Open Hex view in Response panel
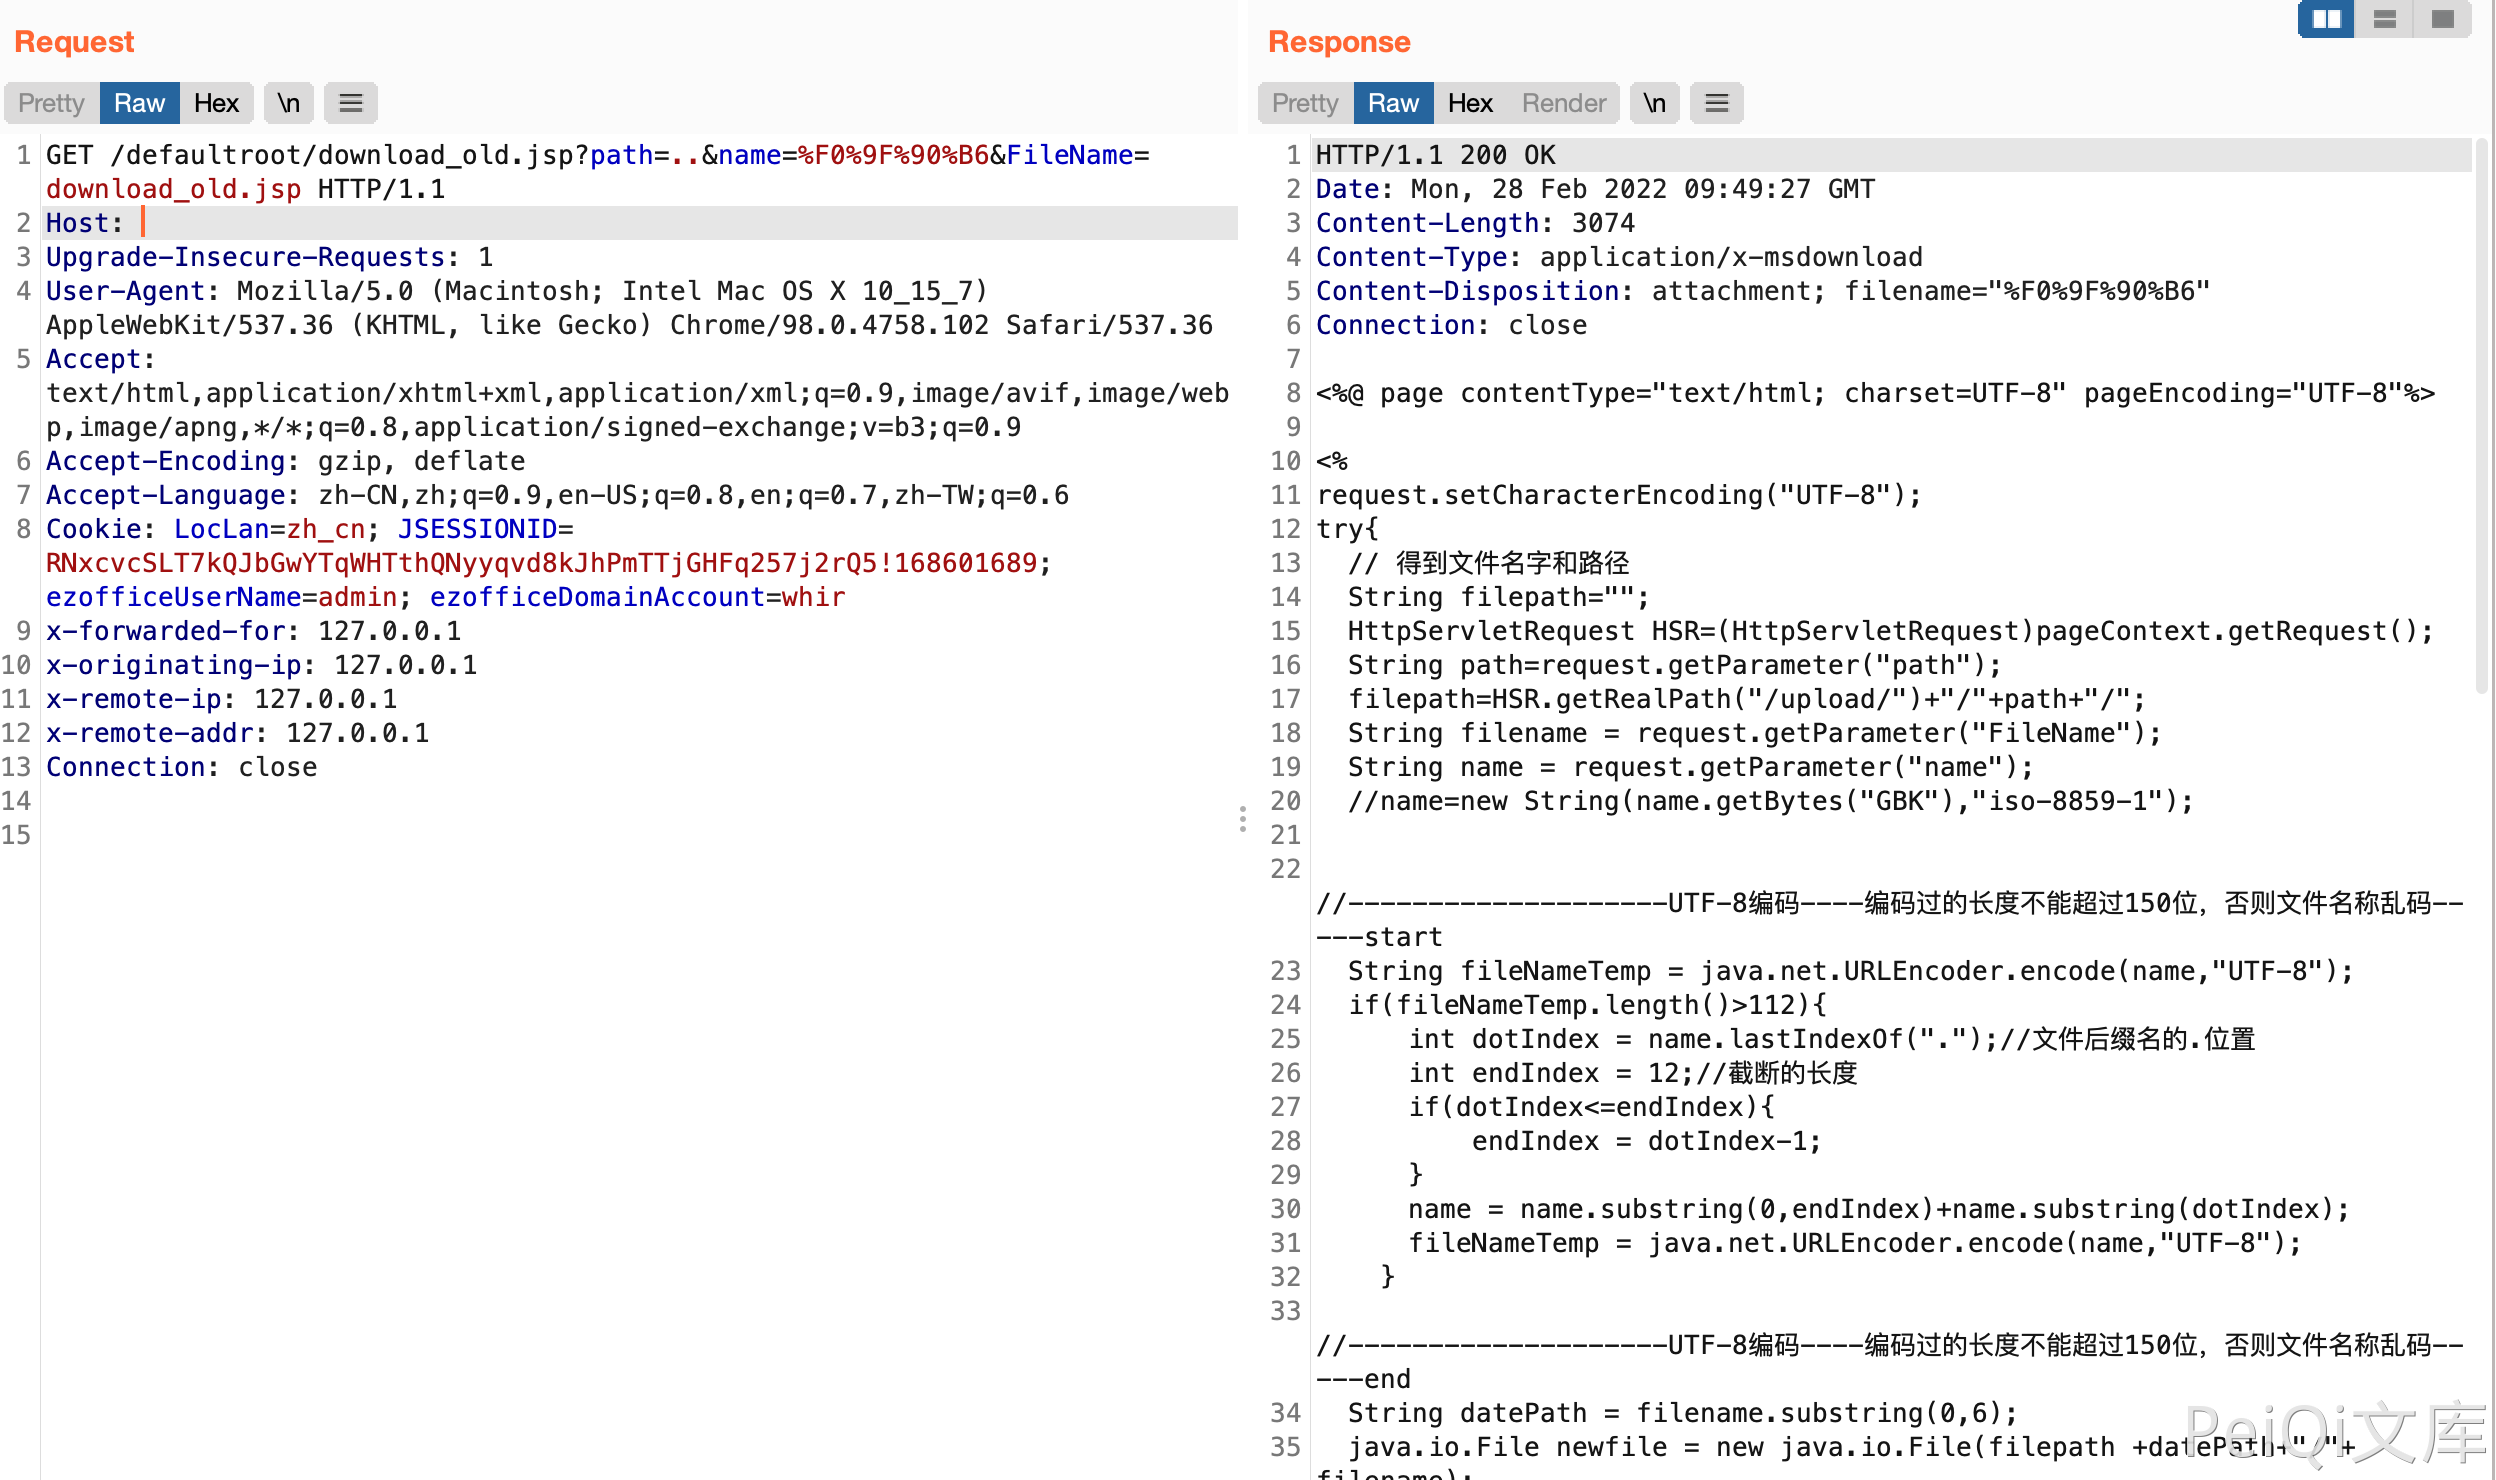The image size is (2496, 1480). pyautogui.click(x=1470, y=103)
